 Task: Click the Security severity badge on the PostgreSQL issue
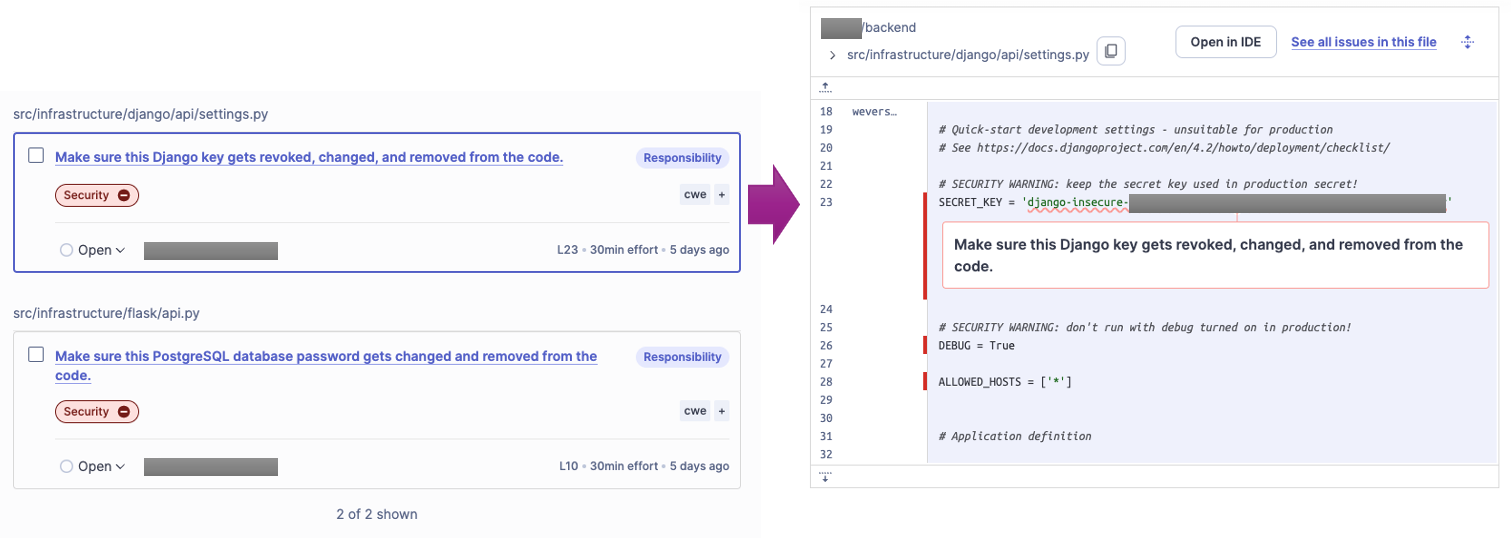[x=97, y=411]
